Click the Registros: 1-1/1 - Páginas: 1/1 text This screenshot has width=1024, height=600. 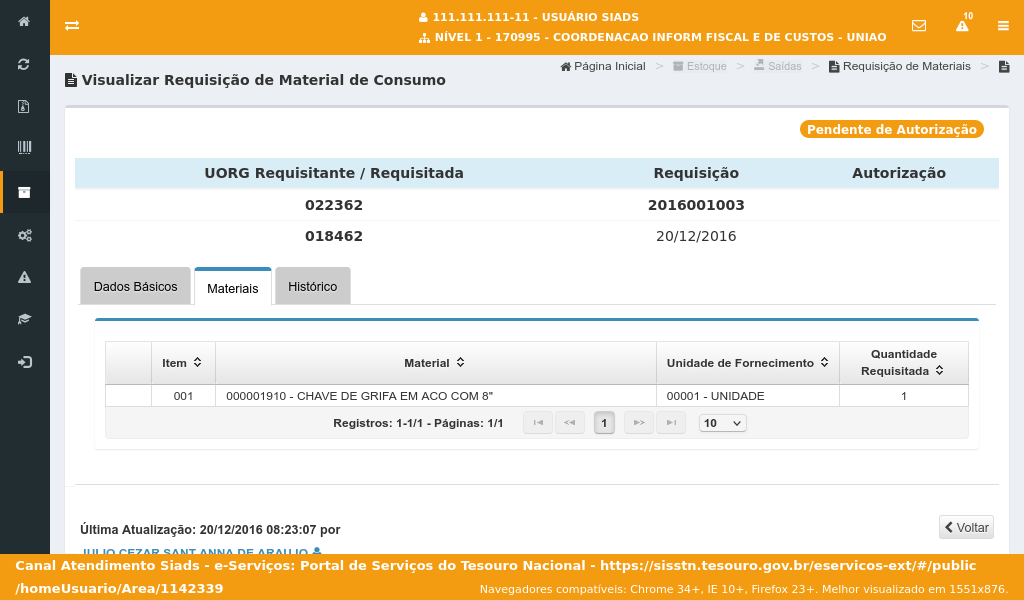(x=418, y=423)
